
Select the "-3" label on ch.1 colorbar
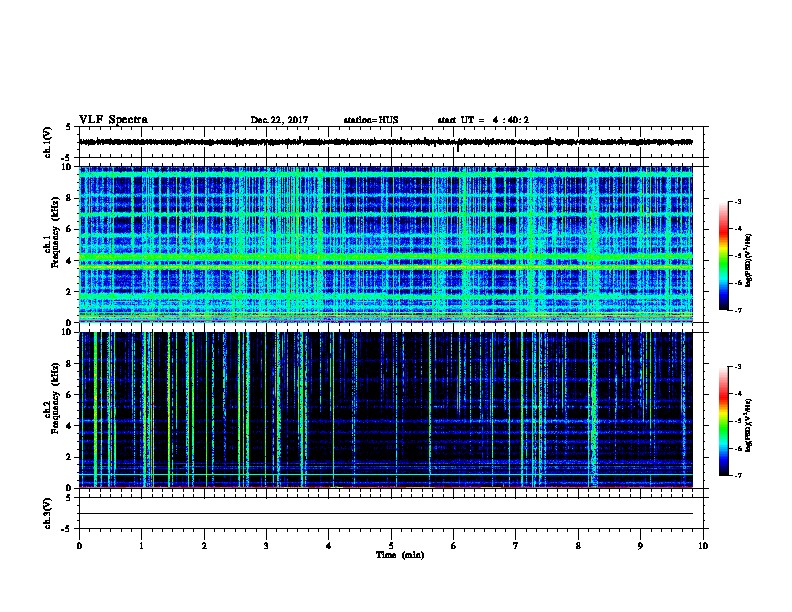(737, 201)
